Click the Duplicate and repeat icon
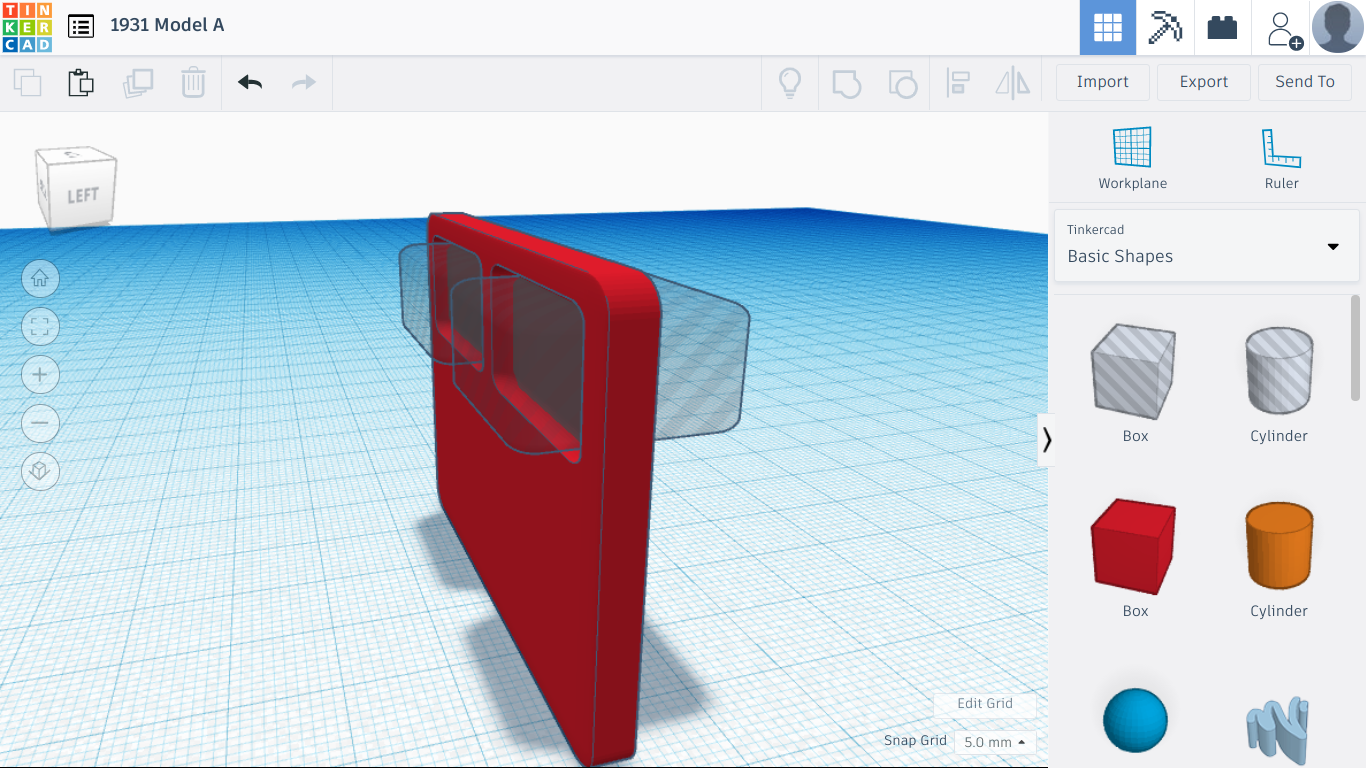Image resolution: width=1366 pixels, height=768 pixels. tap(138, 83)
